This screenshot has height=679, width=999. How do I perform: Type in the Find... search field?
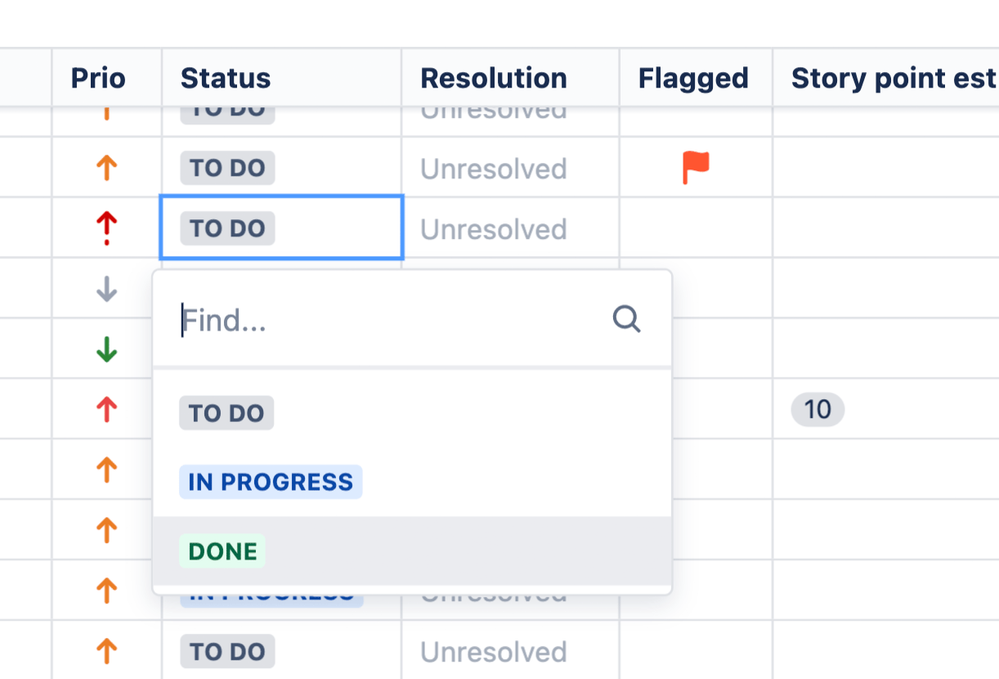[x=390, y=320]
